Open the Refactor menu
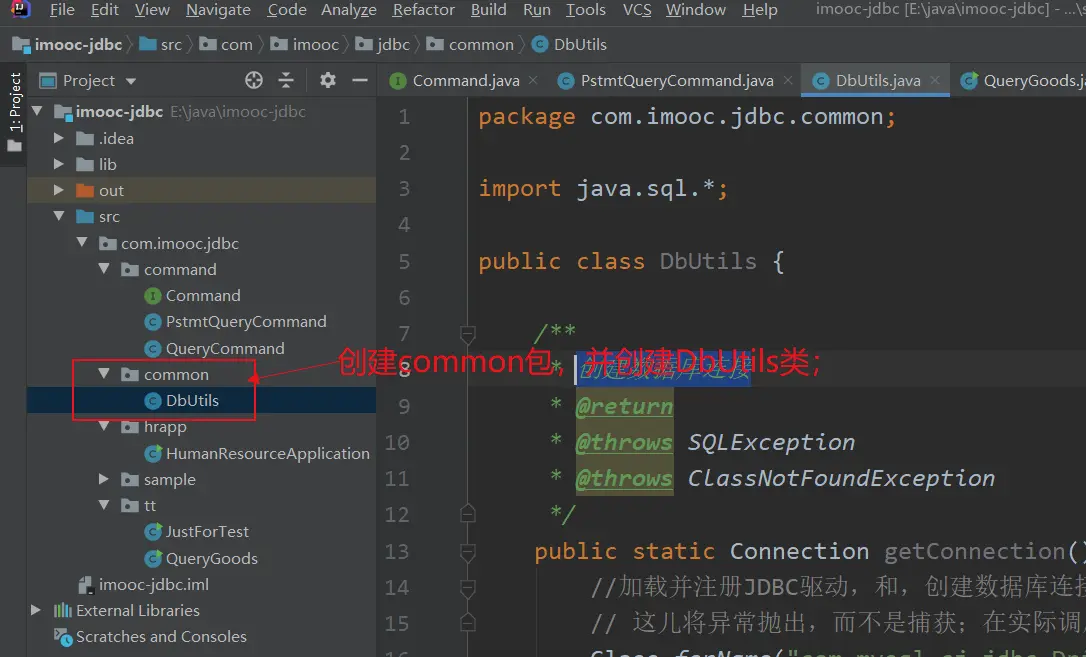This screenshot has width=1086, height=657. [423, 10]
